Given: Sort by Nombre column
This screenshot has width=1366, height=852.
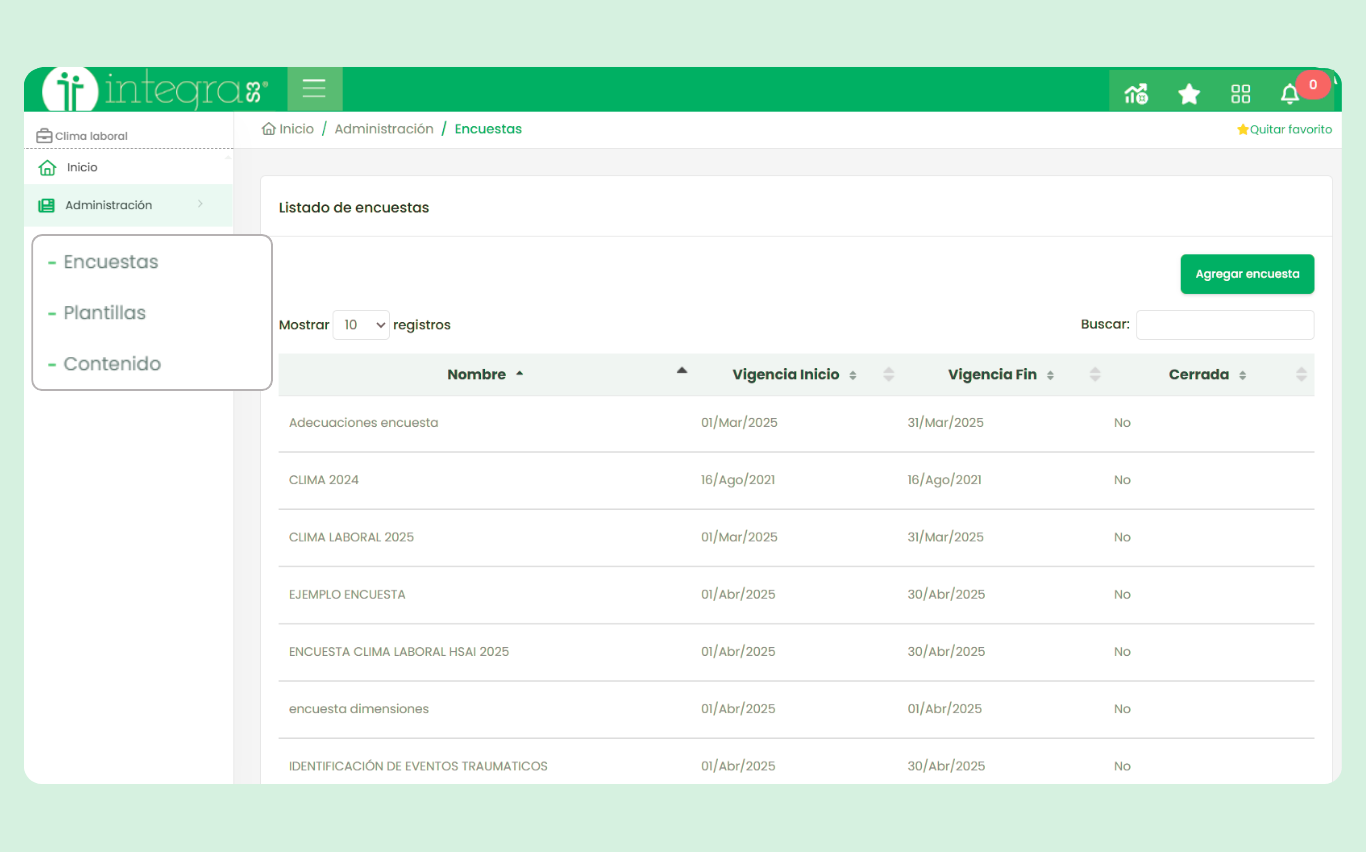Looking at the screenshot, I should coord(485,374).
